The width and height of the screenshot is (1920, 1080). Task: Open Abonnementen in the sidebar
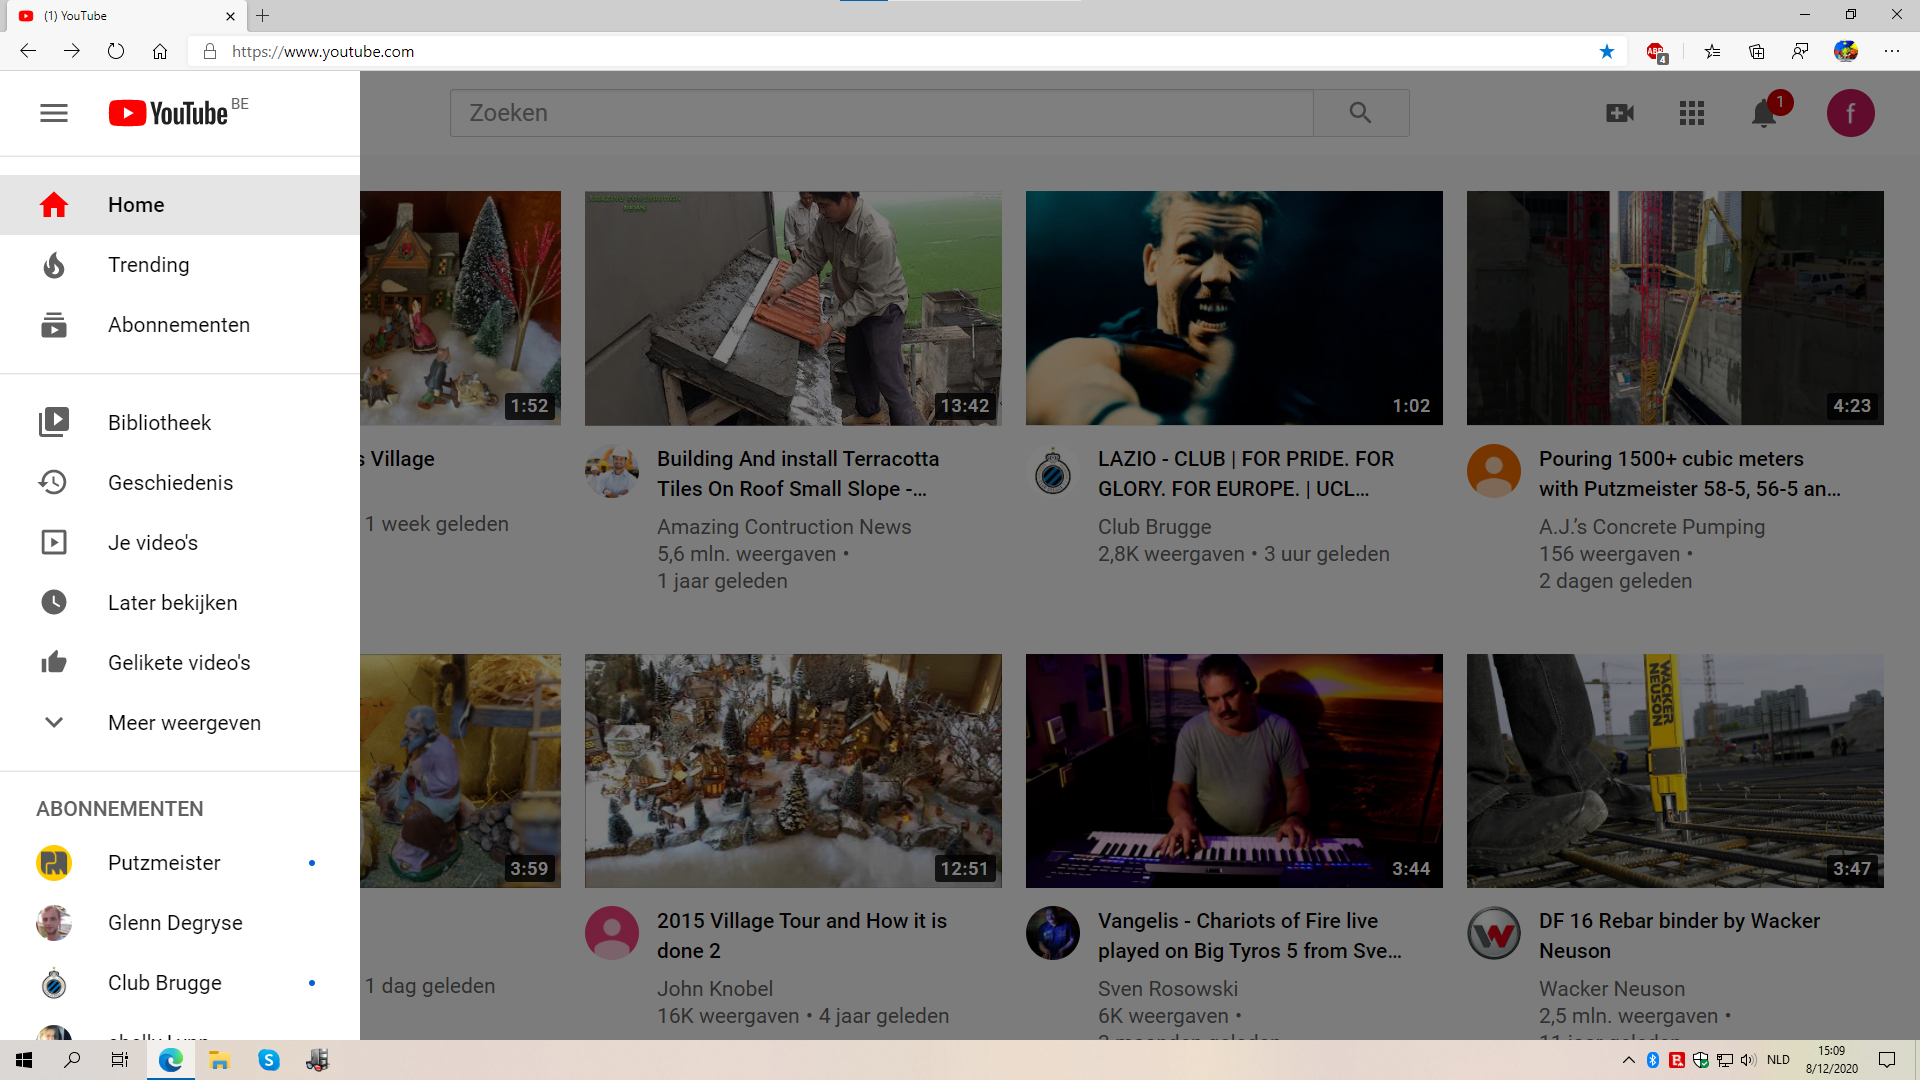click(178, 325)
